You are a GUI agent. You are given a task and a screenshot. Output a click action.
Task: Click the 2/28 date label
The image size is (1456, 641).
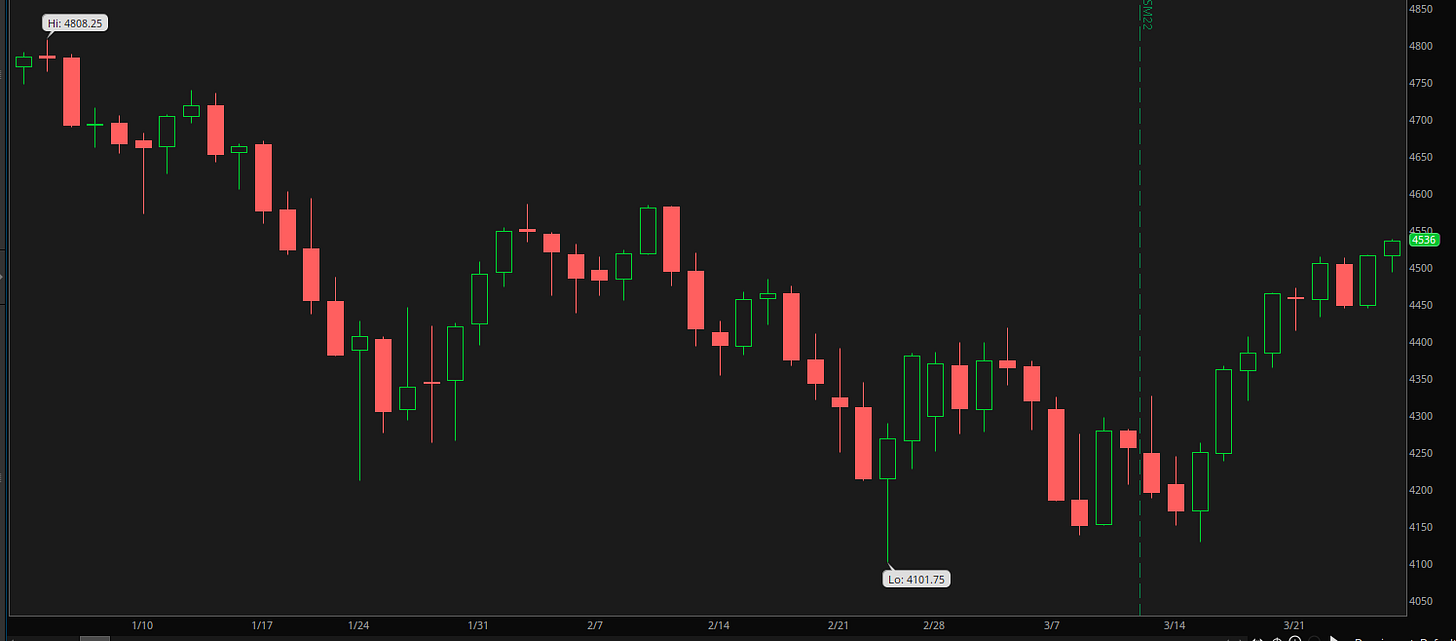pyautogui.click(x=934, y=625)
